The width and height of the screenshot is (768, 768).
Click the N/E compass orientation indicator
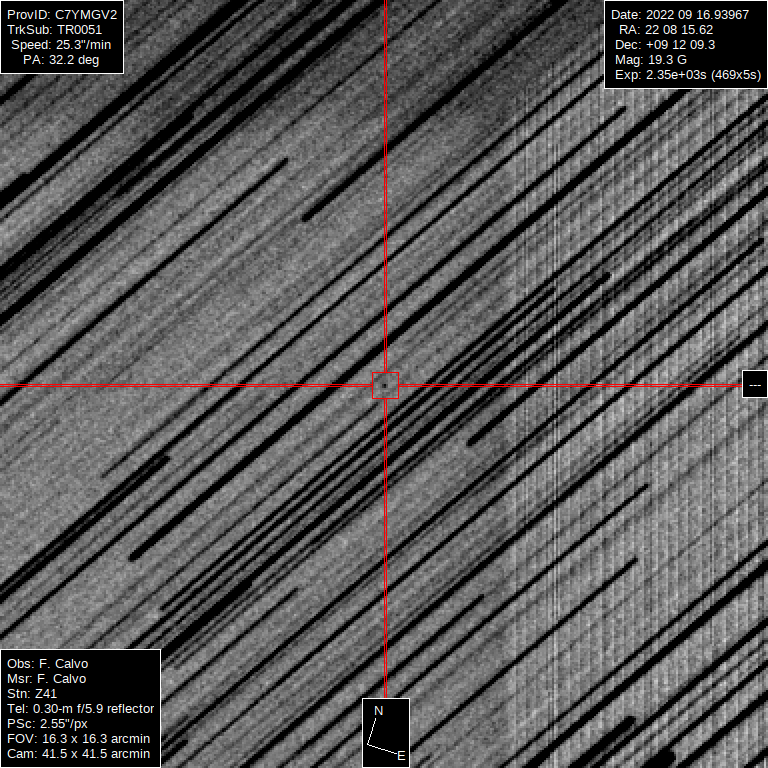(x=386, y=733)
